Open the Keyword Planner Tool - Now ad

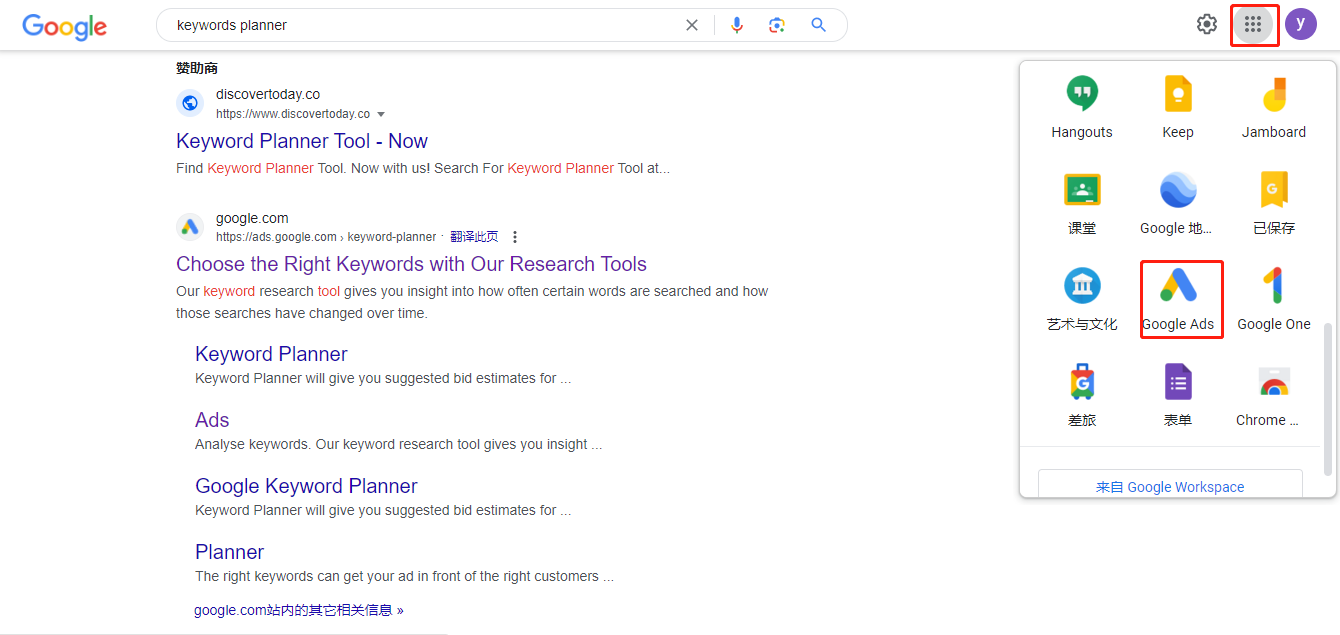tap(302, 141)
